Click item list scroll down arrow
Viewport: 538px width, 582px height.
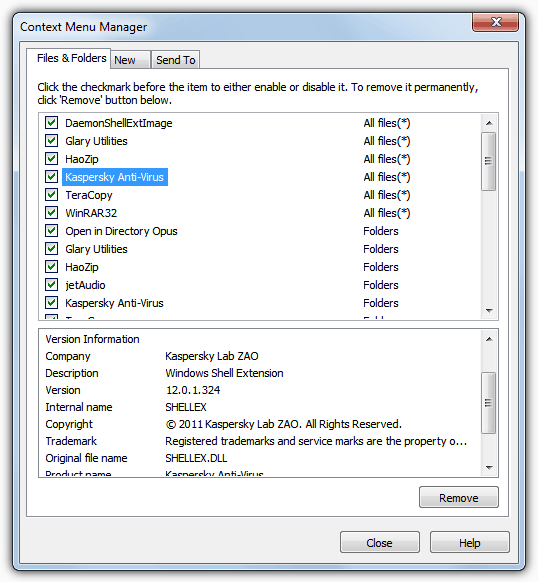489,310
